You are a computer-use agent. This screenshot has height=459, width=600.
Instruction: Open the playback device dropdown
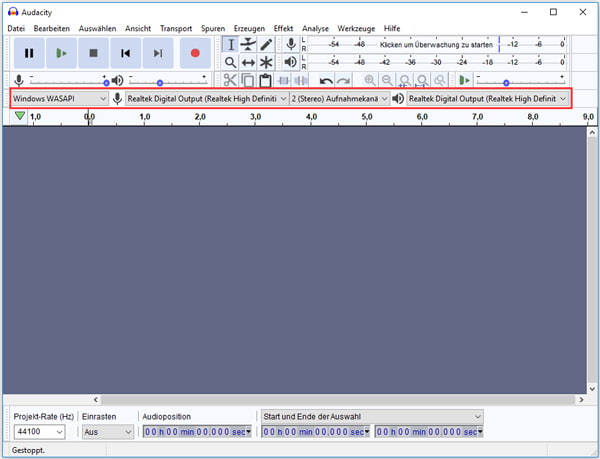click(x=488, y=99)
